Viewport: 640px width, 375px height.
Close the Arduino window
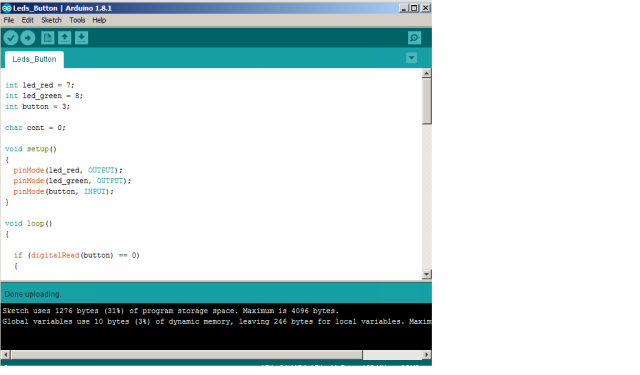click(425, 8)
